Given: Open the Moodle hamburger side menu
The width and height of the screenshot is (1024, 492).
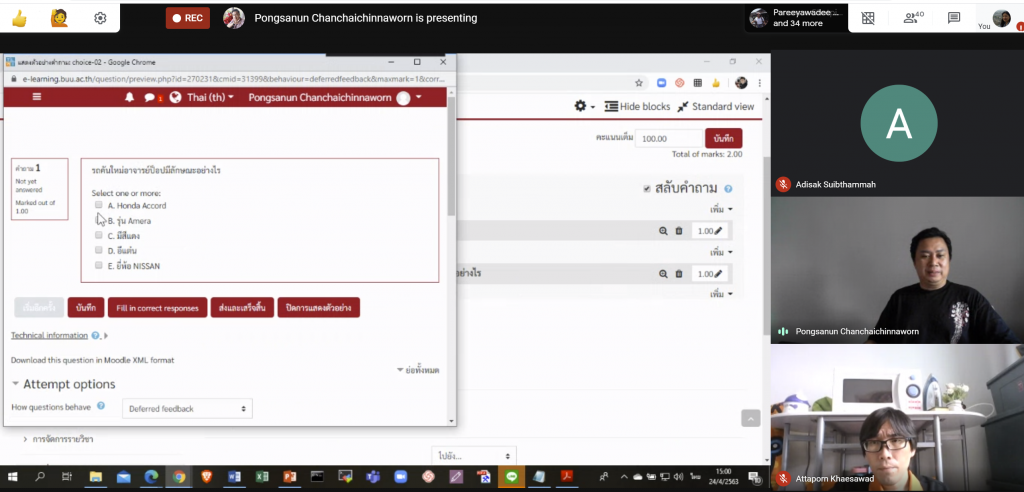Looking at the screenshot, I should pyautogui.click(x=37, y=97).
